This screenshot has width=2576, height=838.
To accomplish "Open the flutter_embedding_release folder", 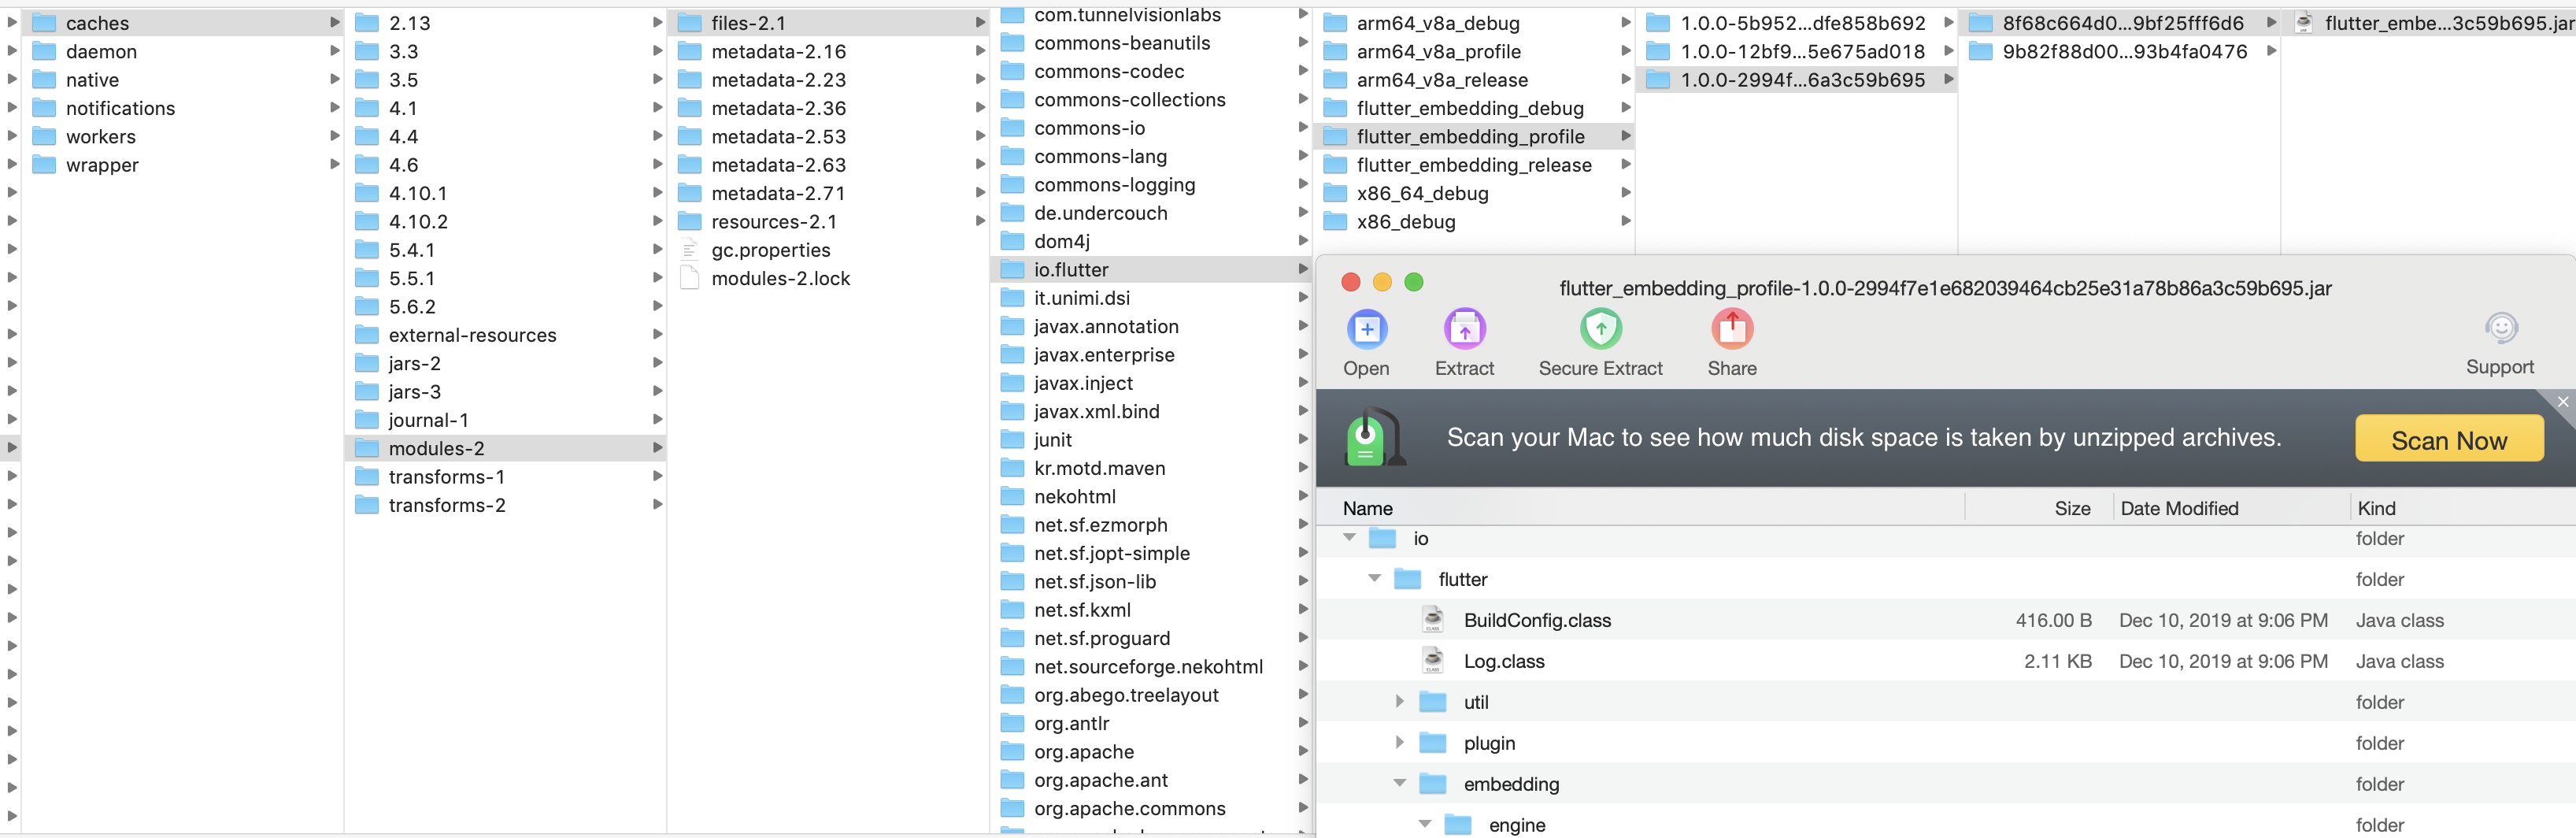I will [1474, 165].
